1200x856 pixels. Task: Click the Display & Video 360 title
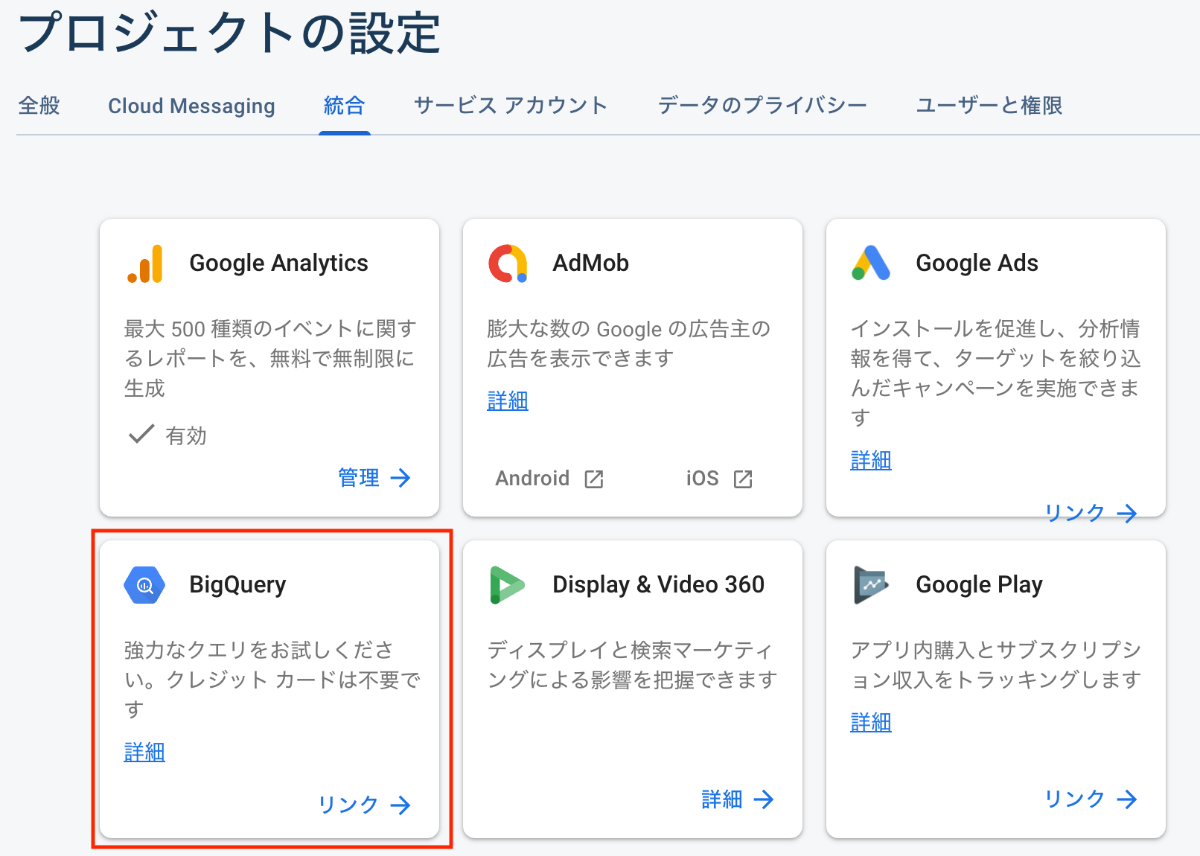659,585
